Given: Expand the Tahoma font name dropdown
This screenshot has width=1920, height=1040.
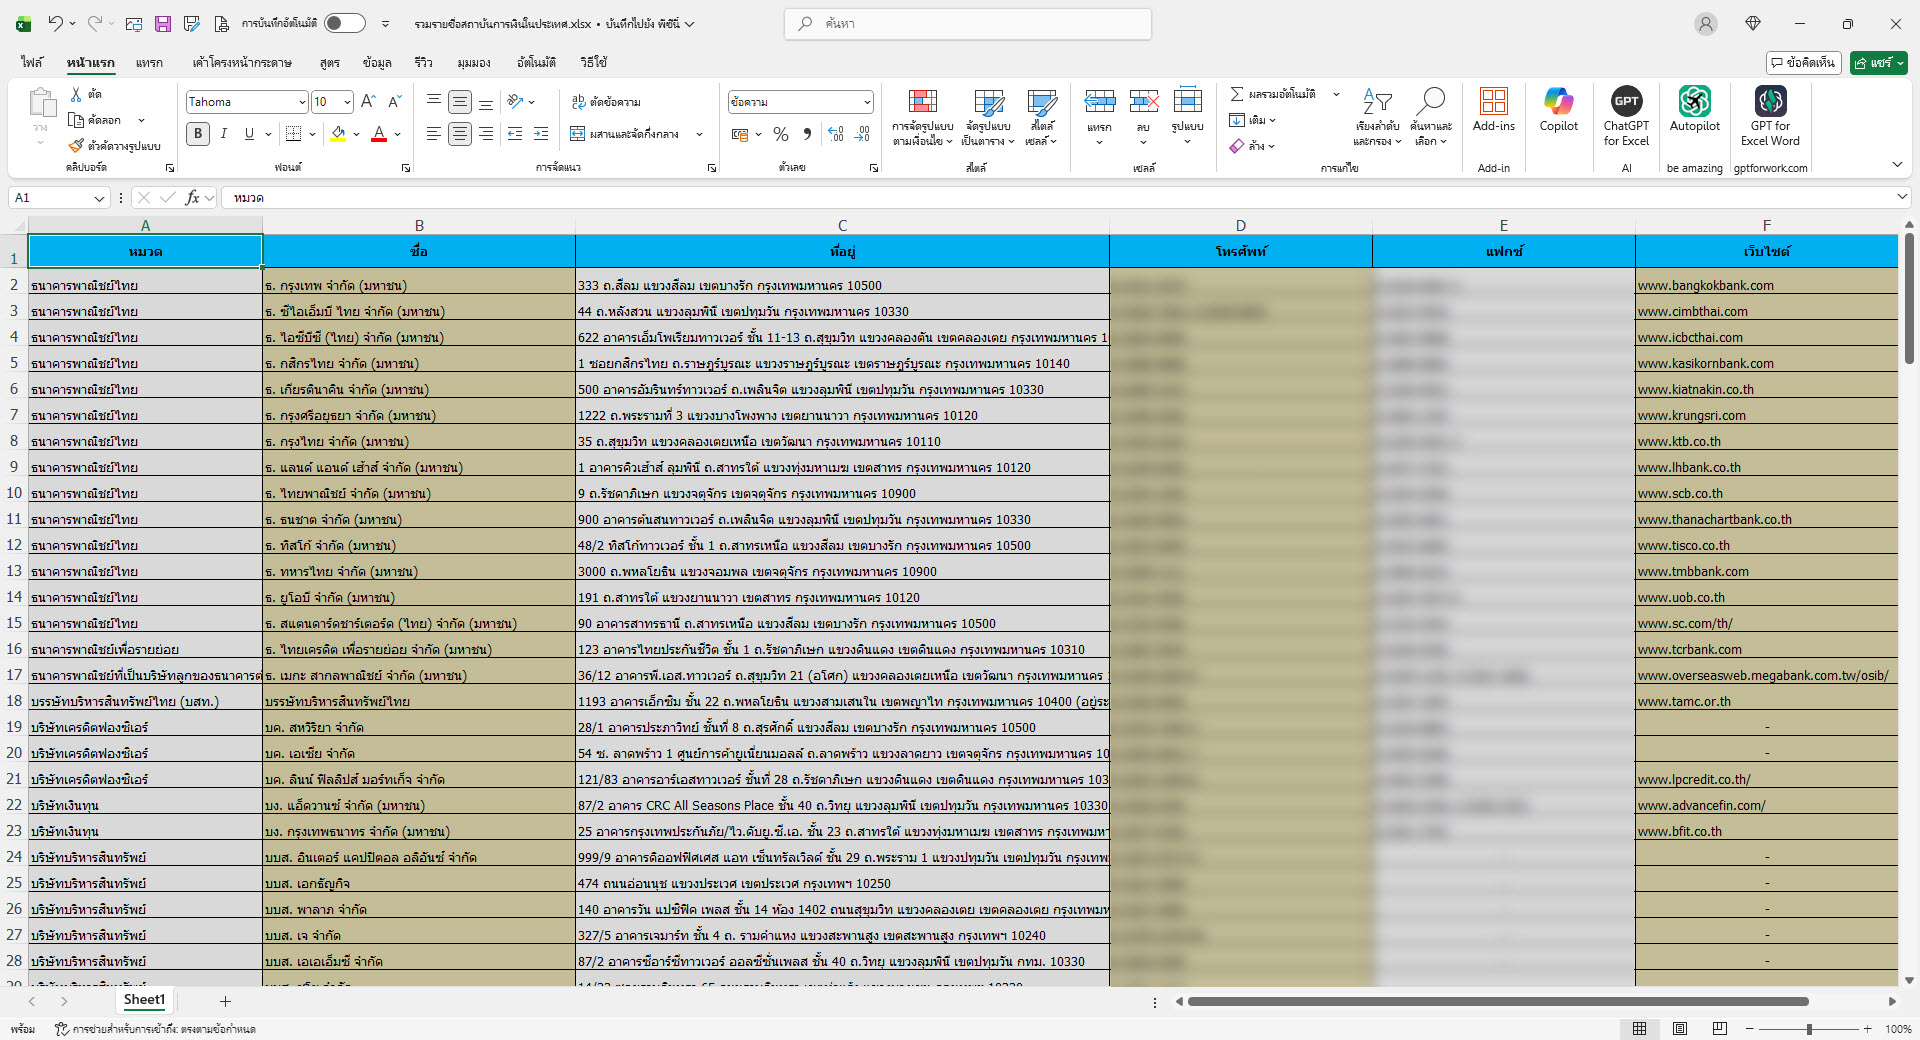Looking at the screenshot, I should [302, 102].
